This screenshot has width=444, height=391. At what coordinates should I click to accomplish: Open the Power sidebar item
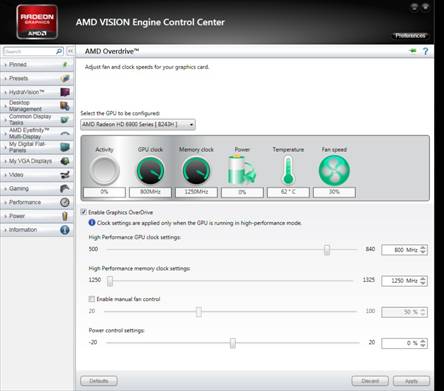[x=37, y=216]
